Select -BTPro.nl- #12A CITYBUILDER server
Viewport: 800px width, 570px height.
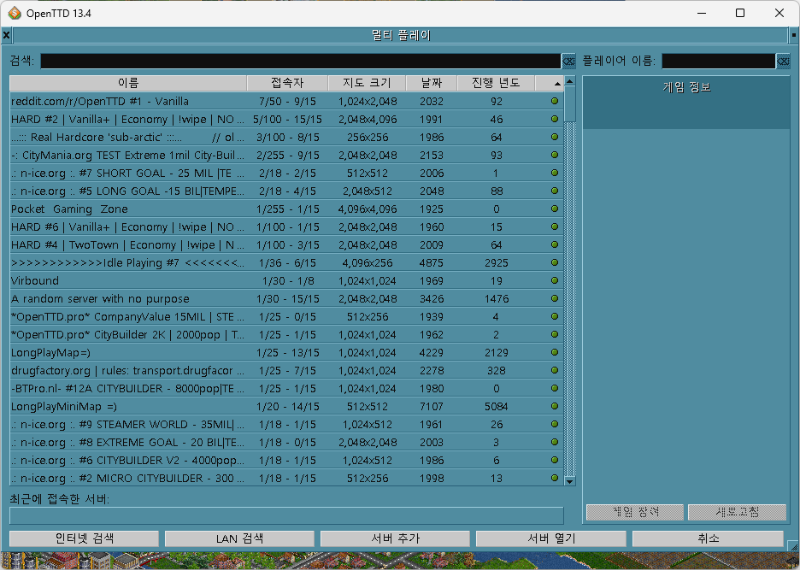point(286,388)
